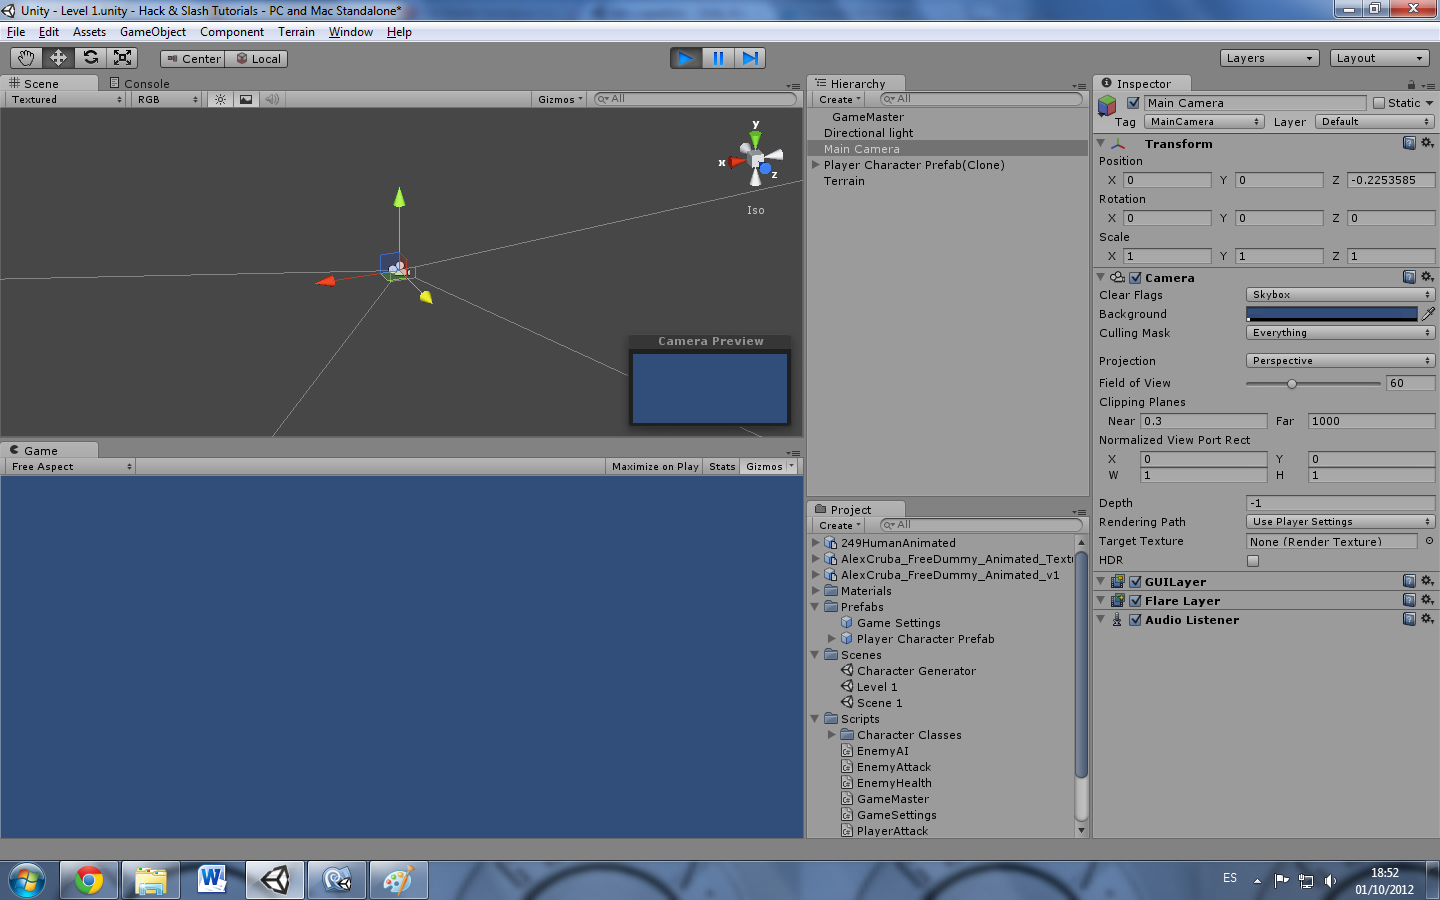The width and height of the screenshot is (1440, 900).
Task: Select EnemyAI script in Project
Action: pyautogui.click(x=882, y=751)
